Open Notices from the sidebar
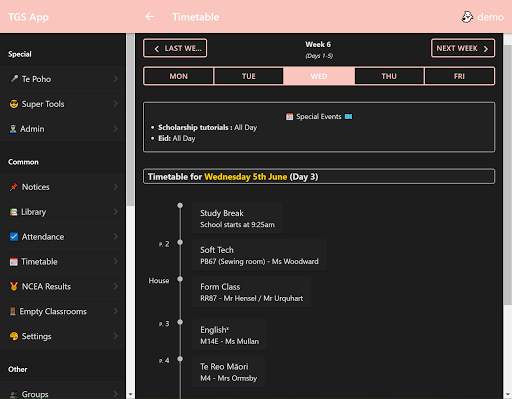Screen dimensions: 512x399 pyautogui.click(x=63, y=187)
